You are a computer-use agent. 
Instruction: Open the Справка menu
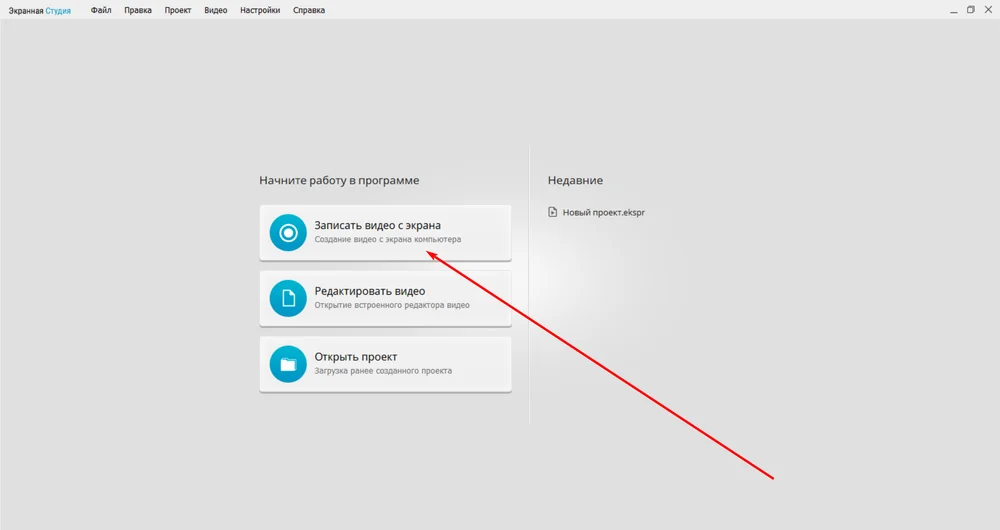[309, 10]
